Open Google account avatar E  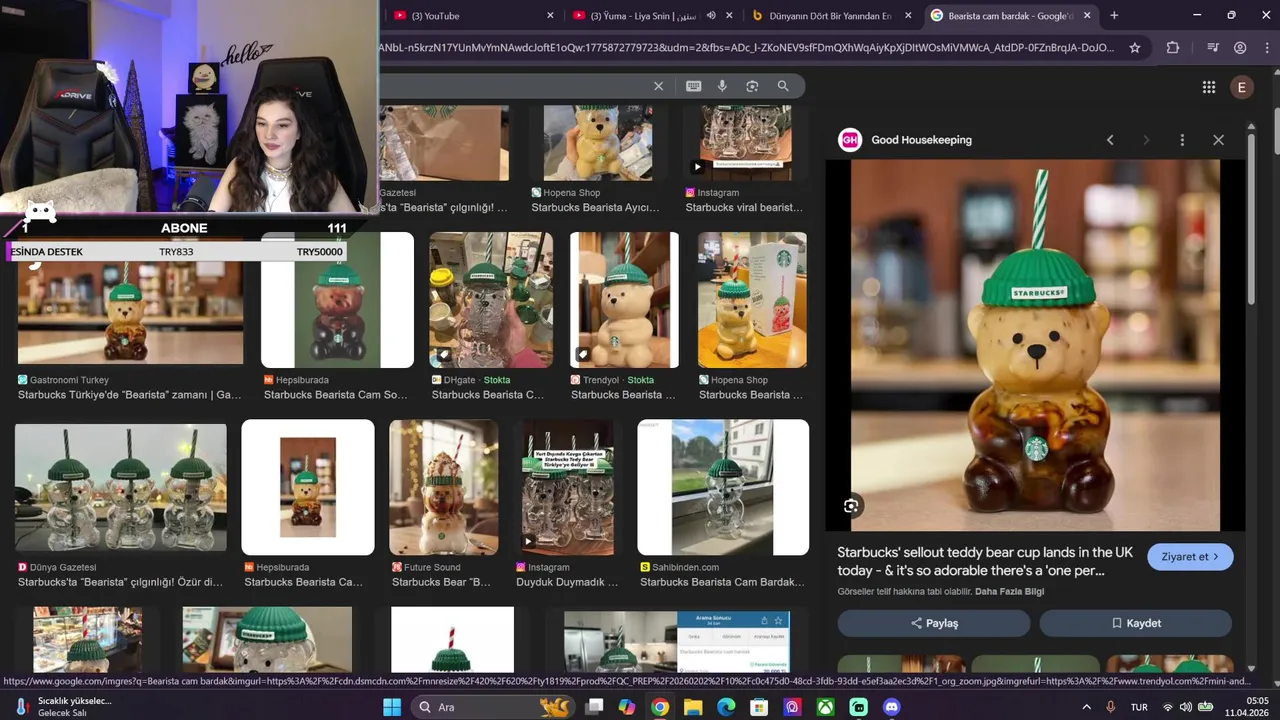[x=1241, y=87]
